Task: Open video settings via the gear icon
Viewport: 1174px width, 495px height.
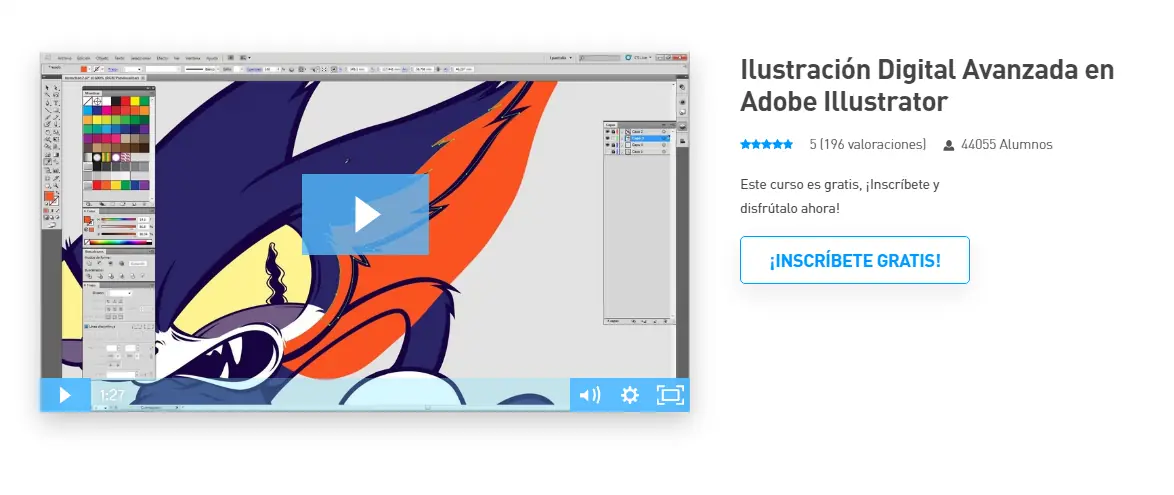Action: 630,395
